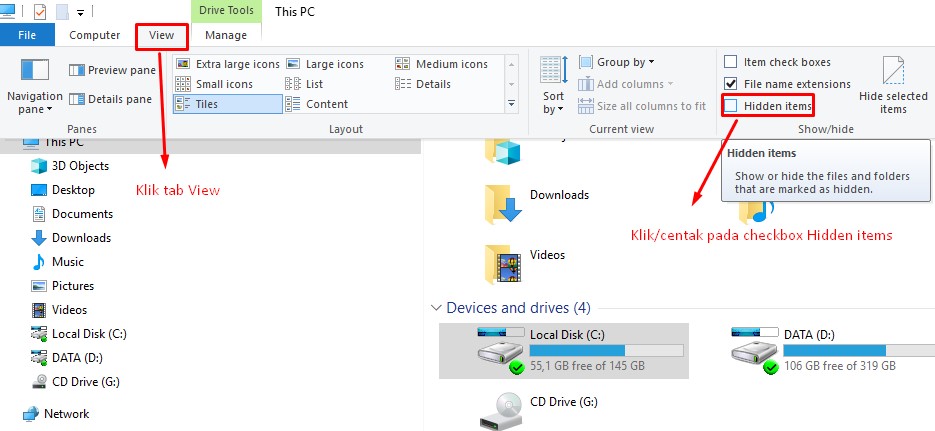Choose Small icons layout
This screenshot has width=935, height=431.
[214, 84]
